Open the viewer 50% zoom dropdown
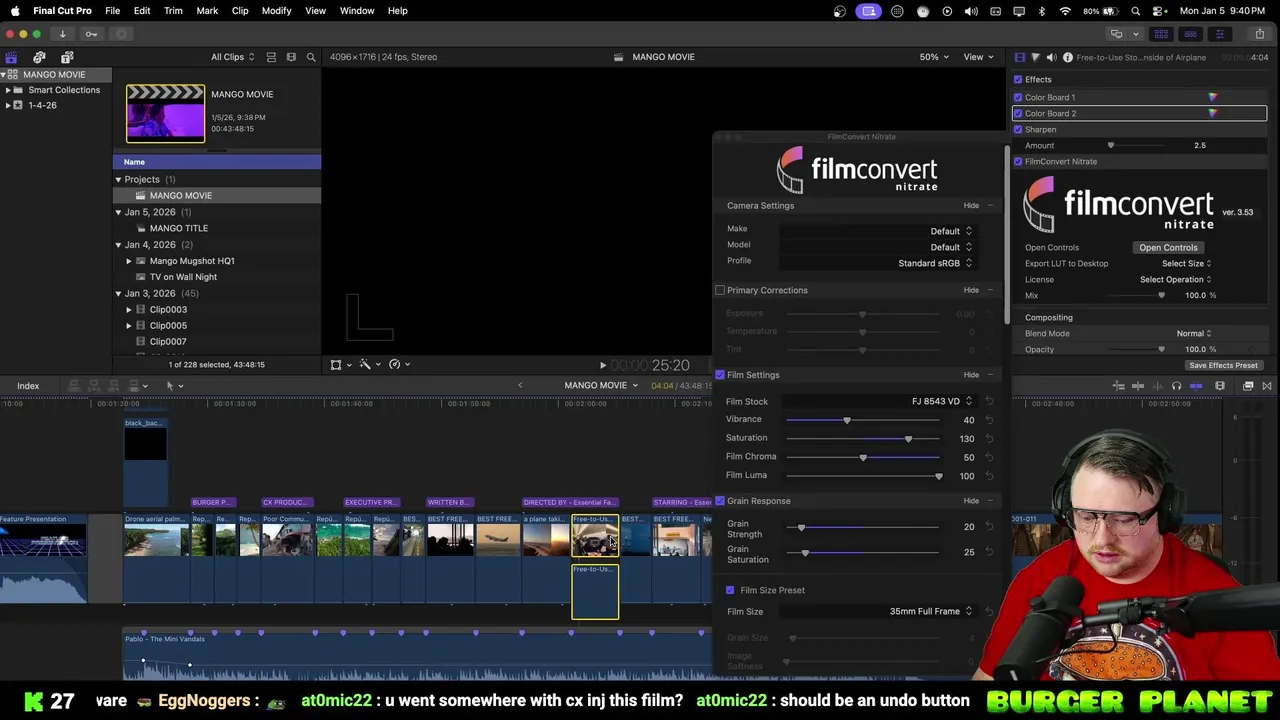This screenshot has width=1280, height=720. [x=935, y=57]
